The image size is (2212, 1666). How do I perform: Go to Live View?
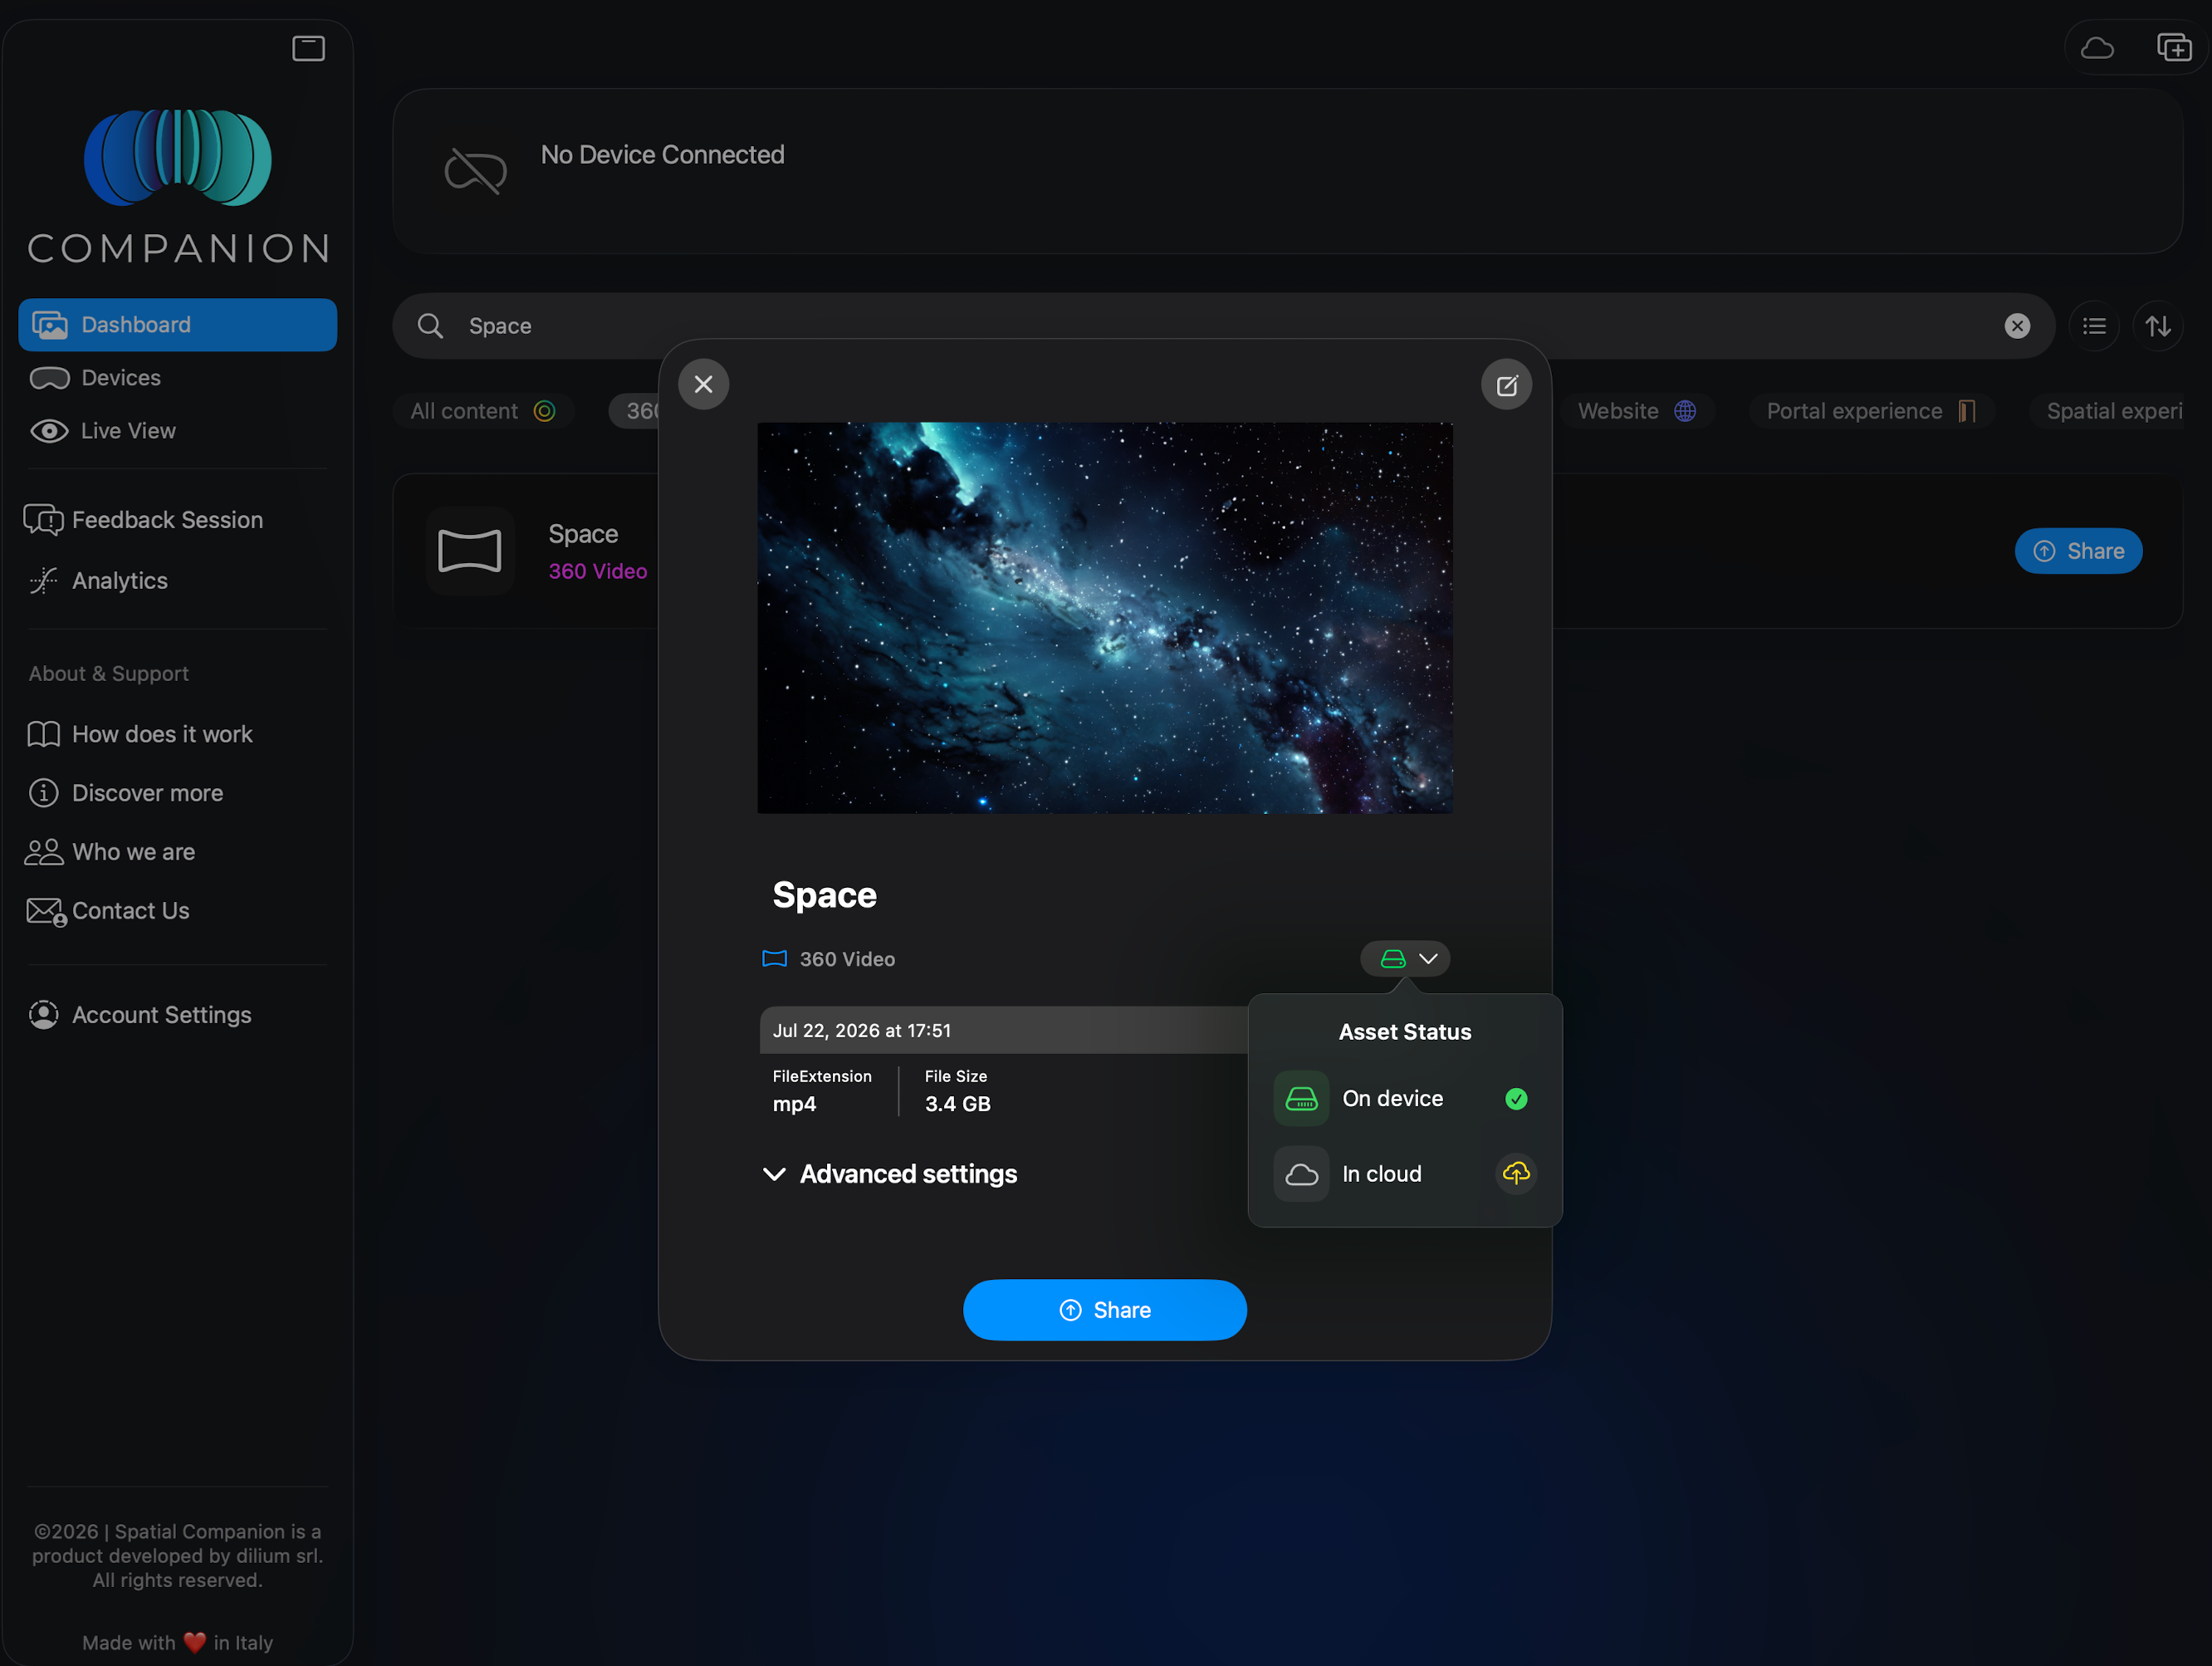tap(177, 431)
